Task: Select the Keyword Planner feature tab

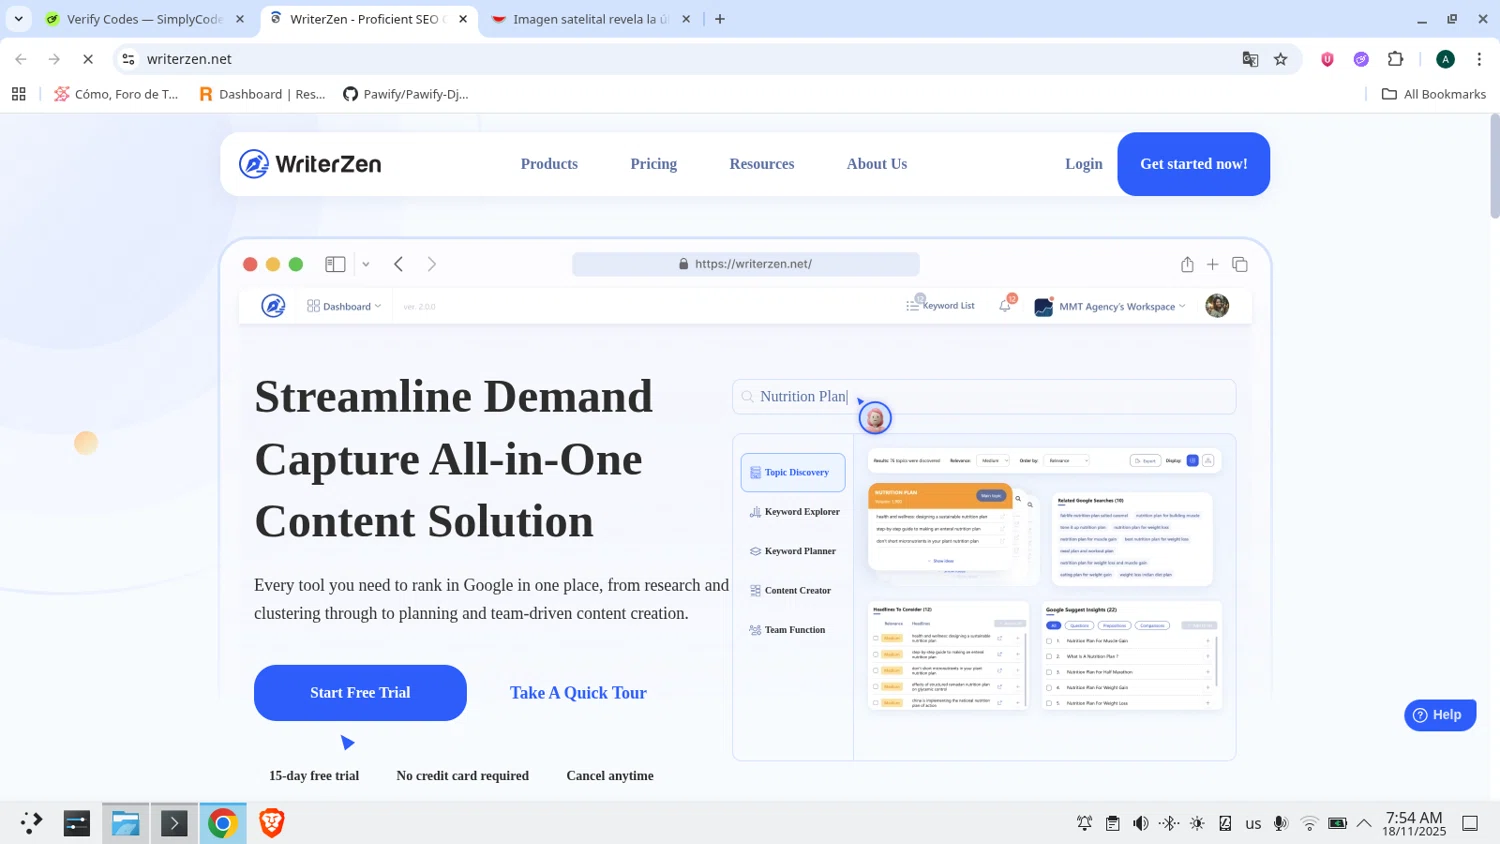Action: point(792,551)
